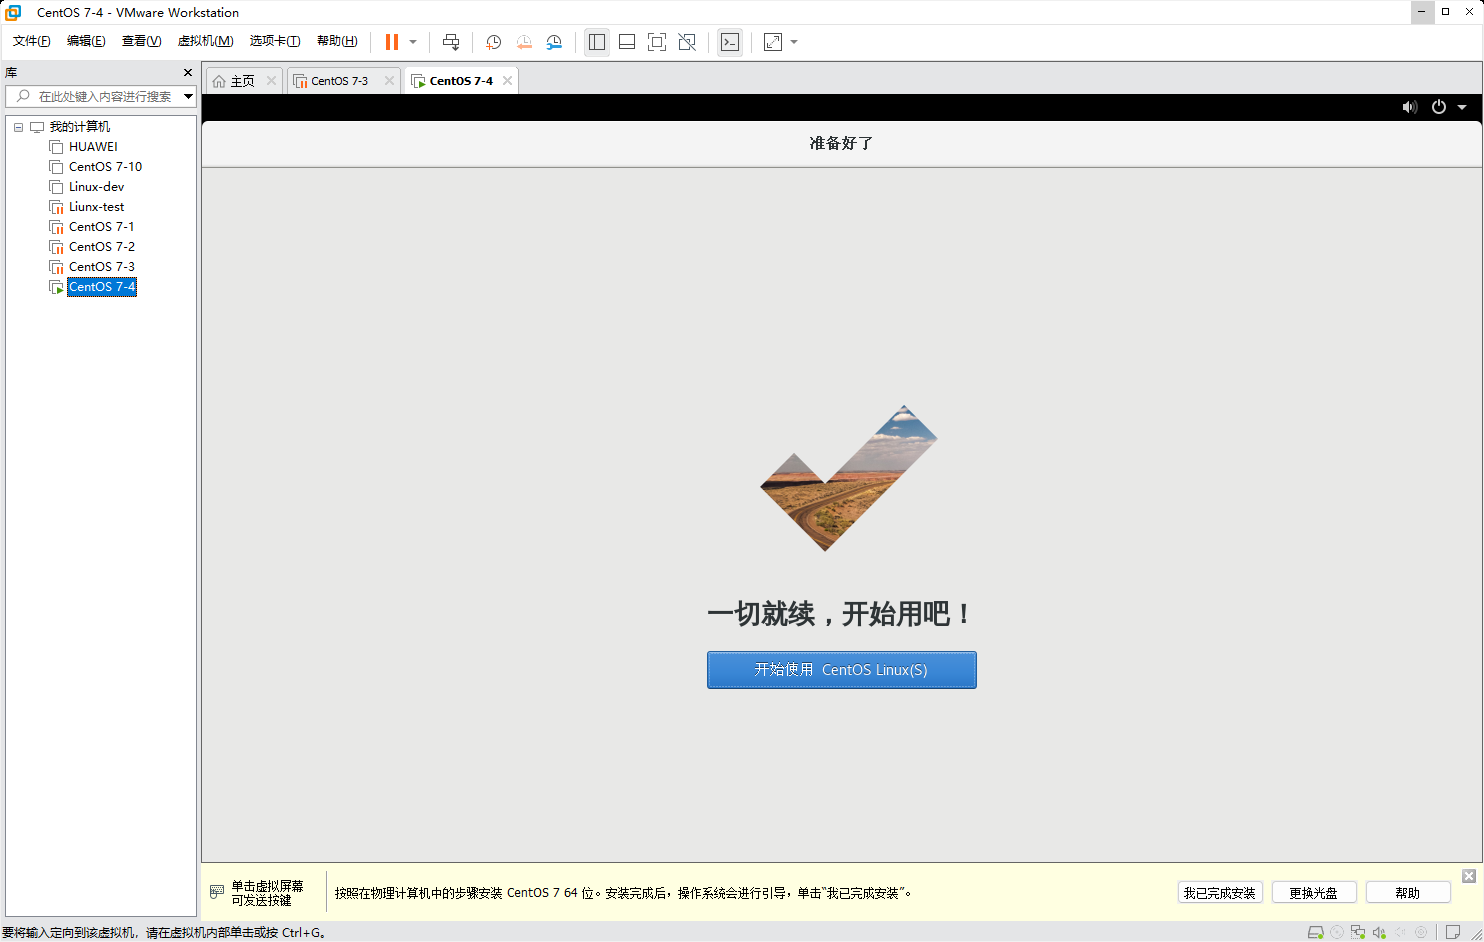Select CentOS 7-10 in the library

tap(105, 167)
